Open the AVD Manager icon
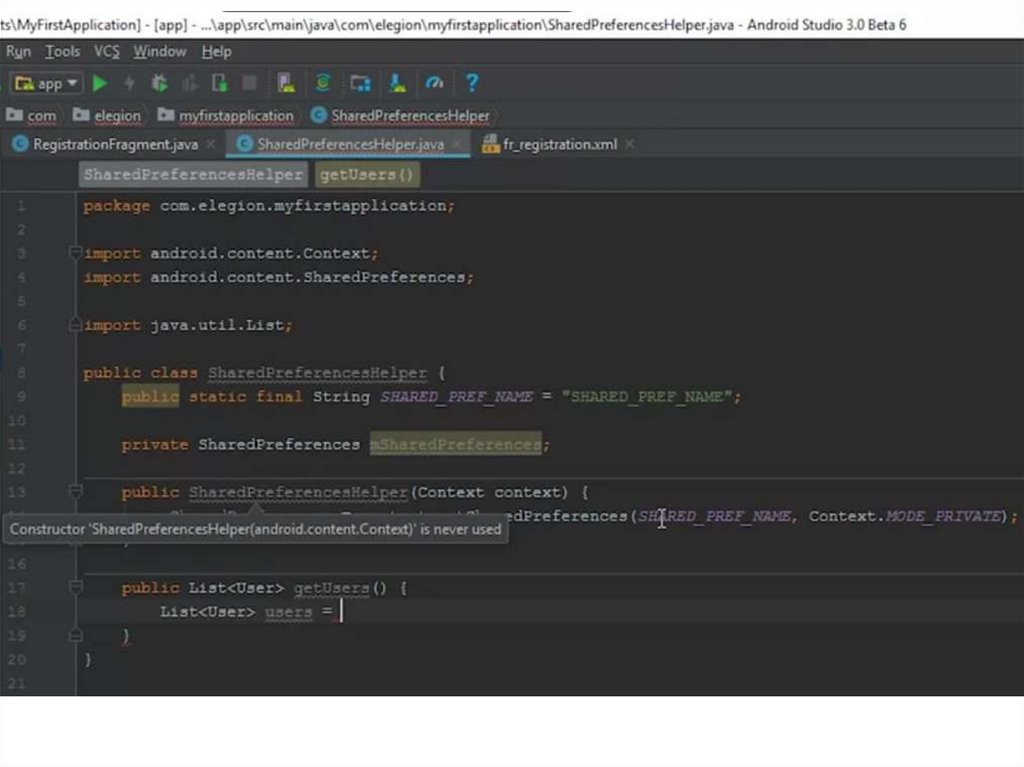Screen dimensions: 1024x767 click(286, 84)
